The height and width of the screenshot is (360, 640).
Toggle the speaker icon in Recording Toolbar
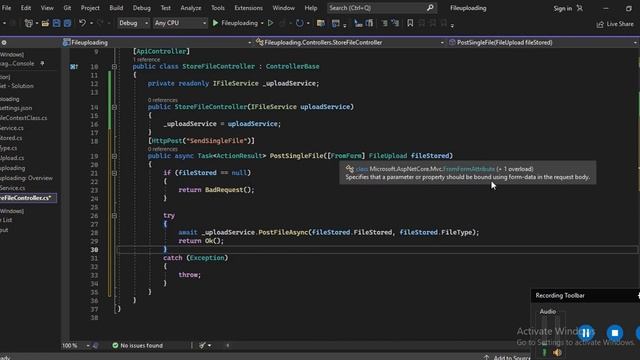tap(557, 352)
